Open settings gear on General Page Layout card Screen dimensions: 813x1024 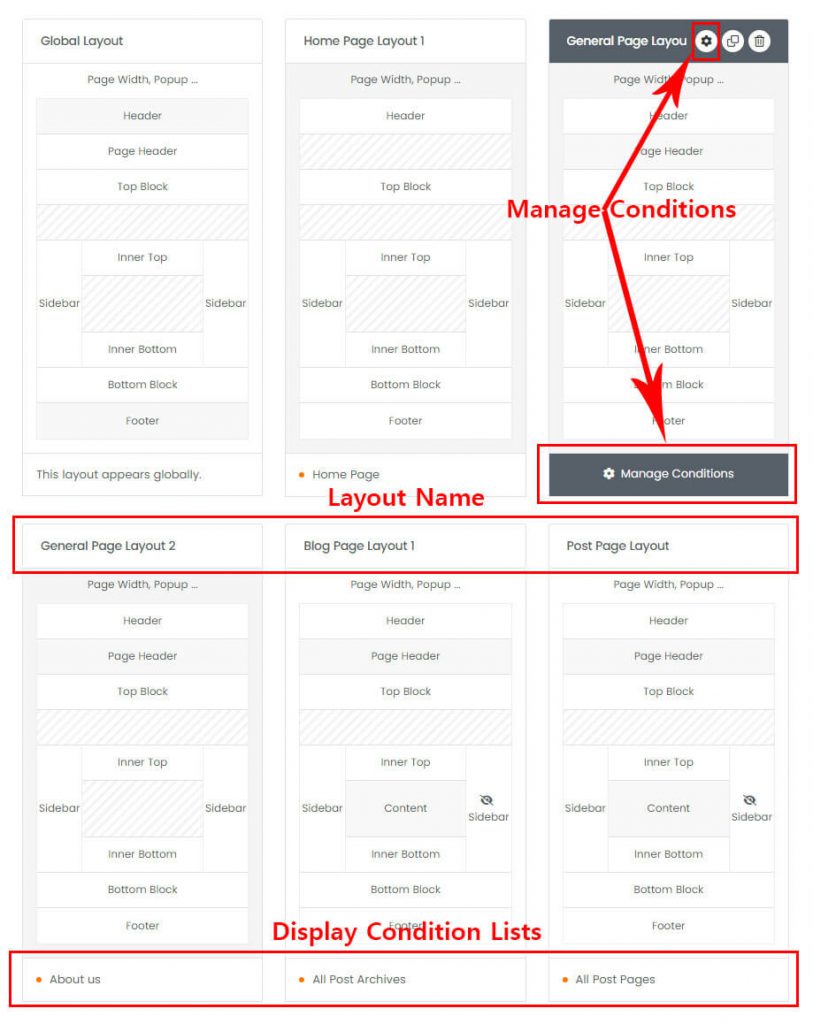pyautogui.click(x=707, y=41)
